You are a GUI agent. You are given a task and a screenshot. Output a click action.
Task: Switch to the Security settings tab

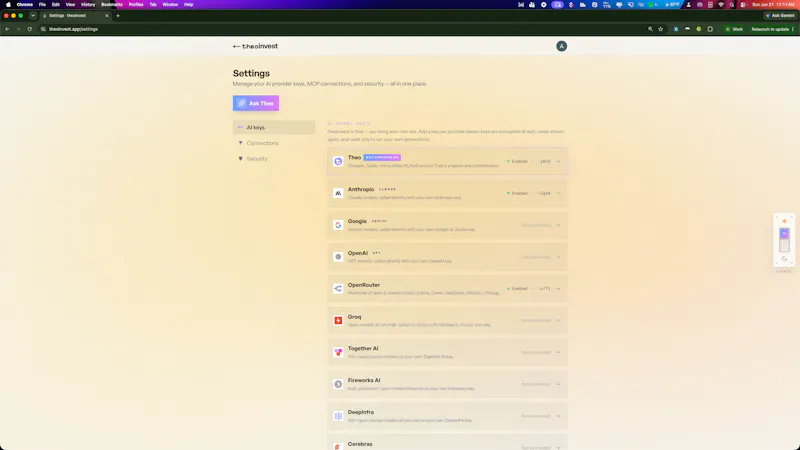pyautogui.click(x=273, y=159)
